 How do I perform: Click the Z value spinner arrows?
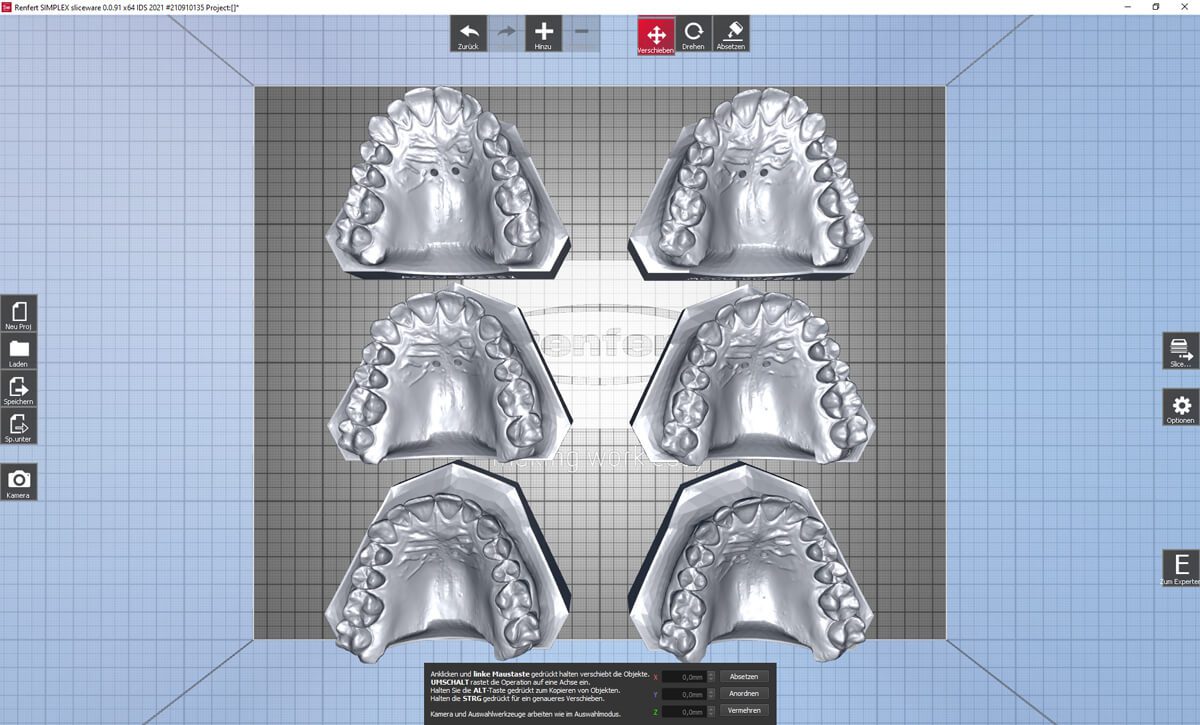click(x=711, y=711)
